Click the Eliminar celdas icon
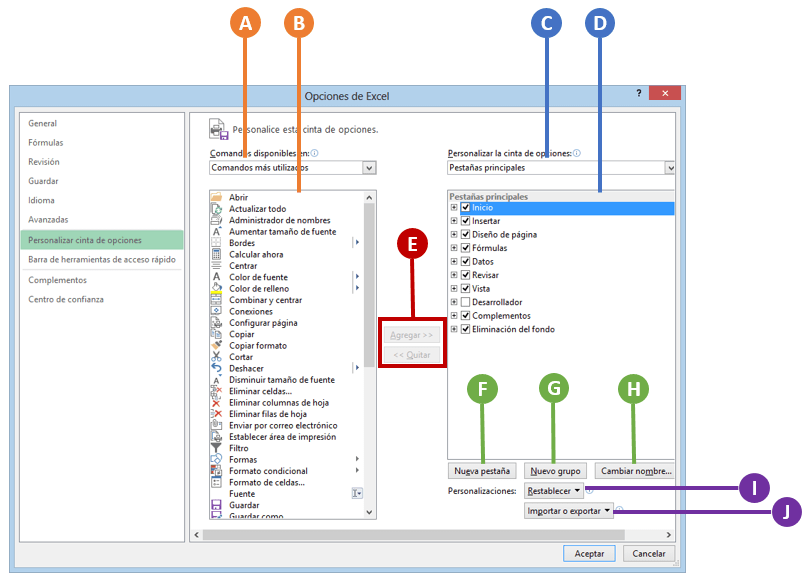810x575 pixels. click(x=216, y=391)
